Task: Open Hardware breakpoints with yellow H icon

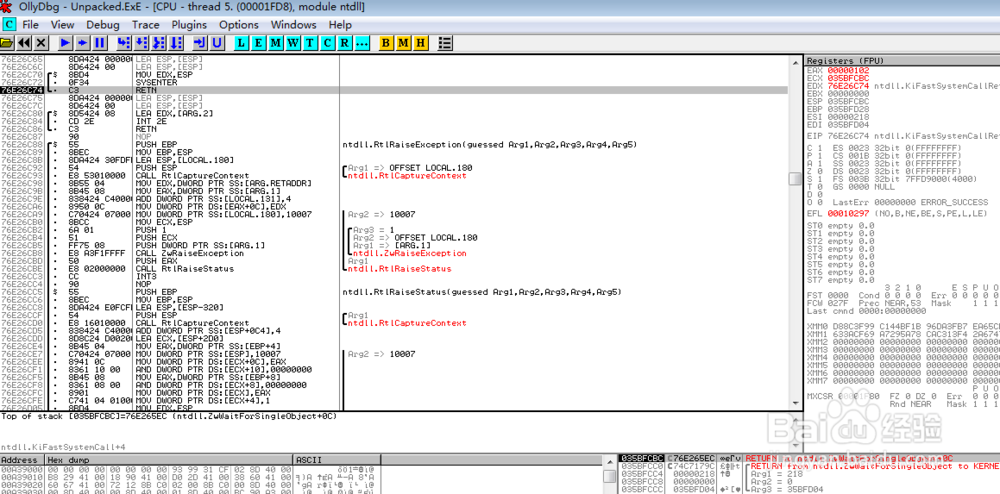Action: 420,43
